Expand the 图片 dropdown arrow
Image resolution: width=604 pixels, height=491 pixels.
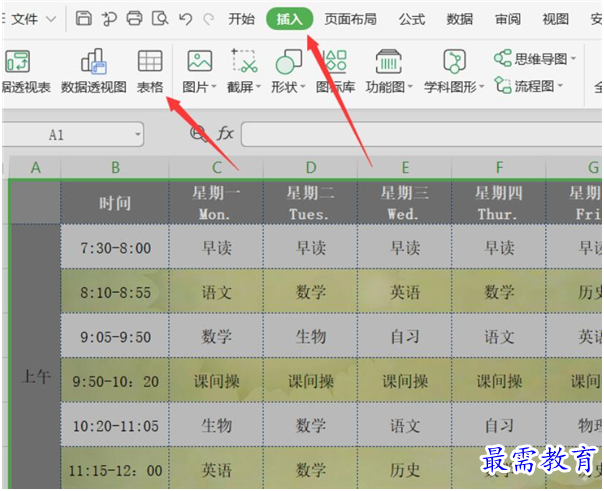(x=214, y=87)
